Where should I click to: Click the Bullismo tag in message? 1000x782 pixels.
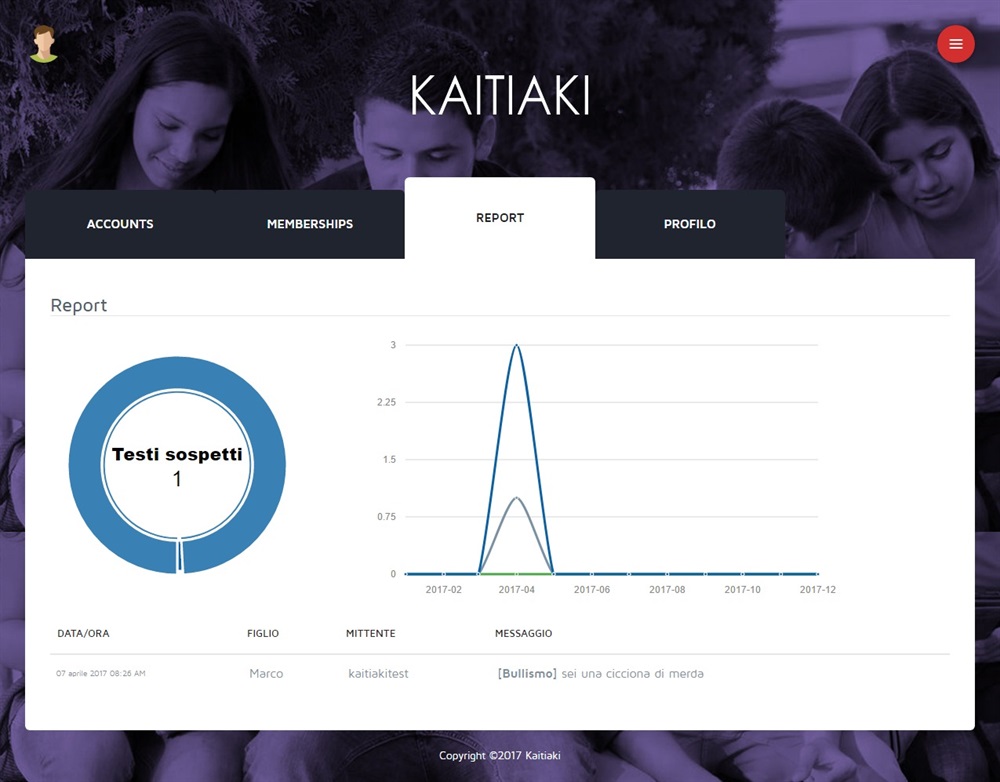point(527,674)
